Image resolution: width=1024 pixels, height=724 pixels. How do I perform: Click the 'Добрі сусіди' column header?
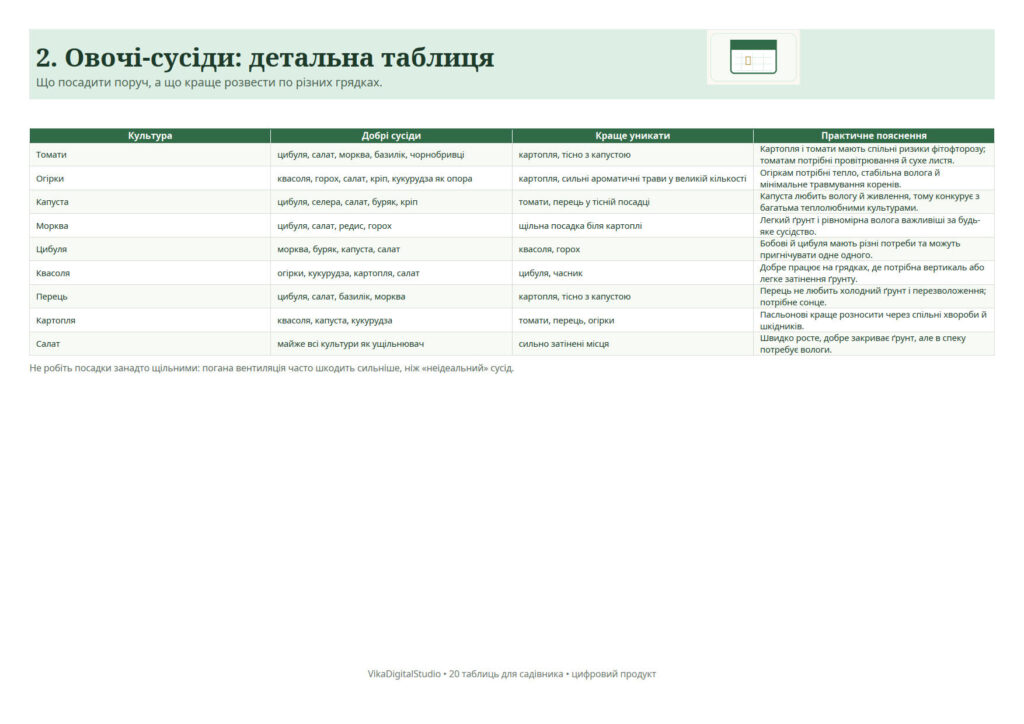click(x=391, y=136)
